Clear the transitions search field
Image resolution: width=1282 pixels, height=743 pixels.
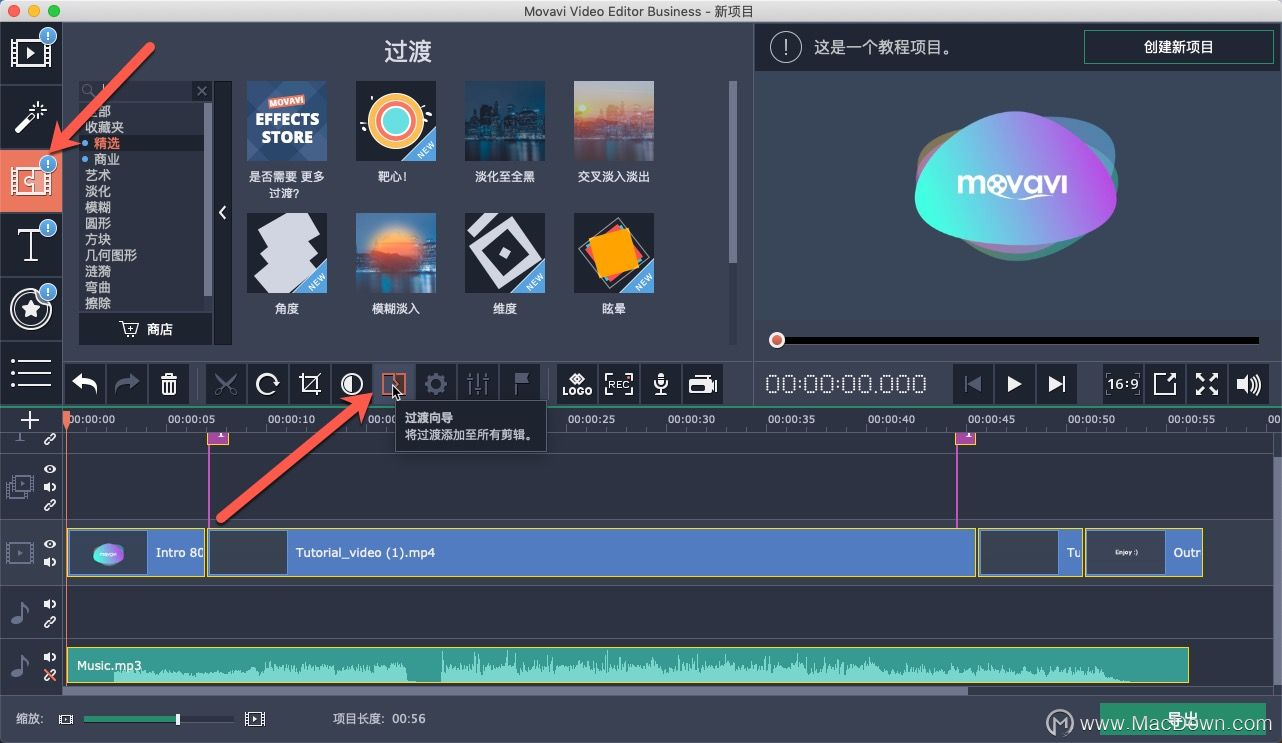(202, 91)
